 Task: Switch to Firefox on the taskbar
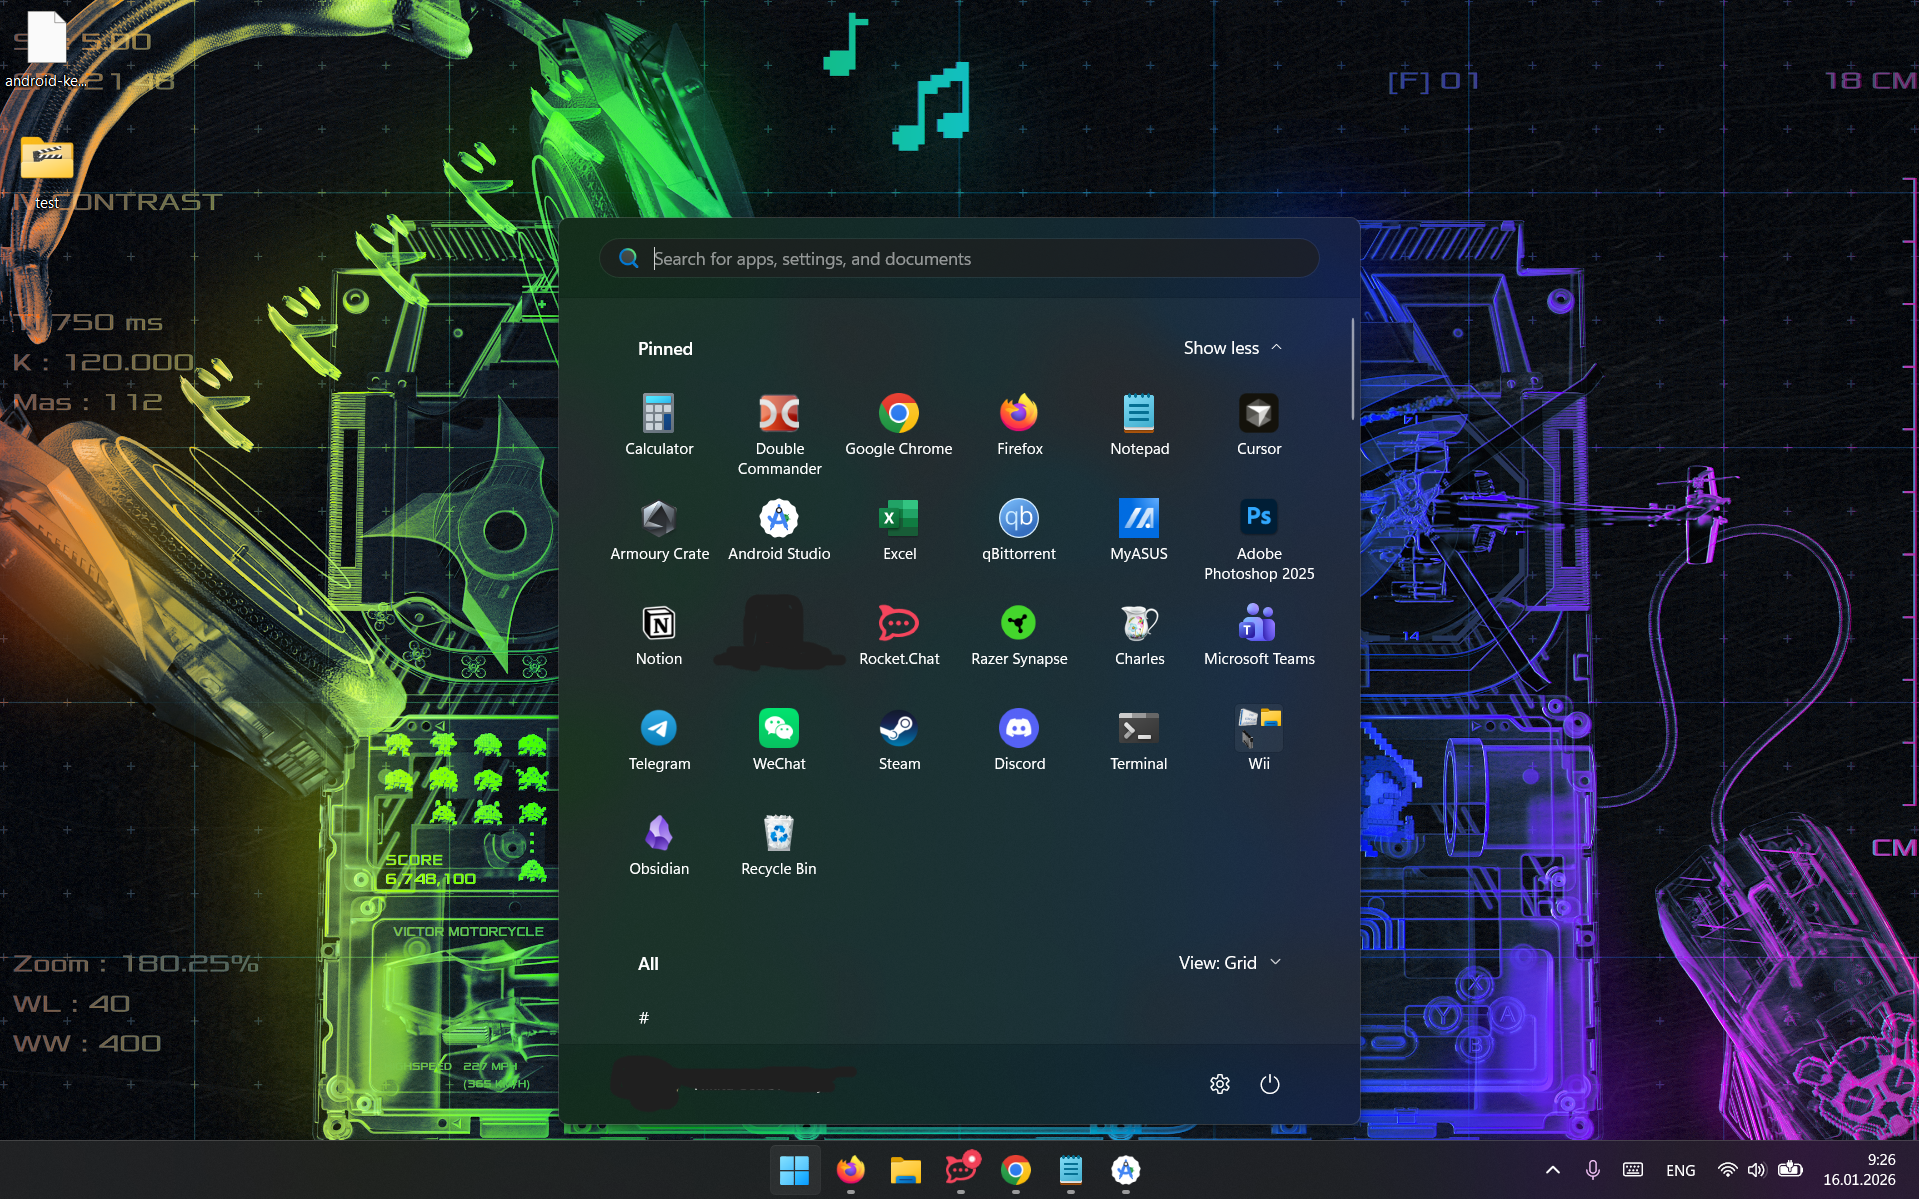click(850, 1170)
